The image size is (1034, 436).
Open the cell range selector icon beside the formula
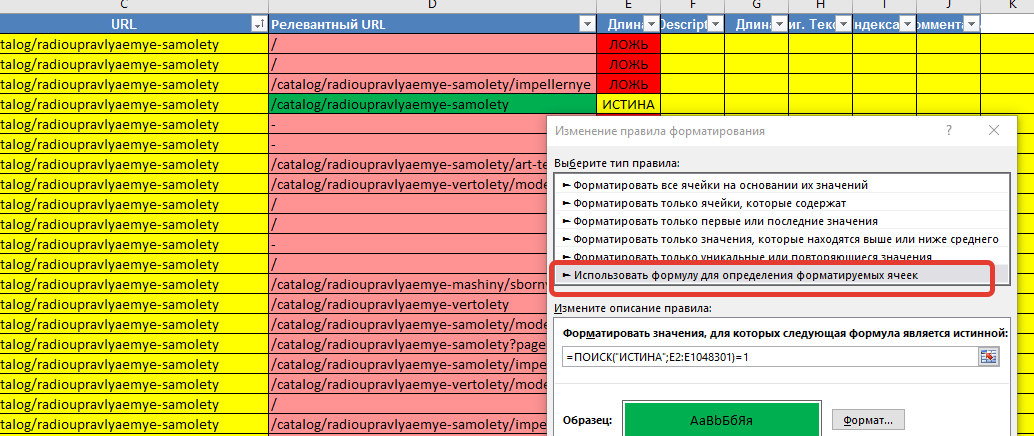point(989,357)
